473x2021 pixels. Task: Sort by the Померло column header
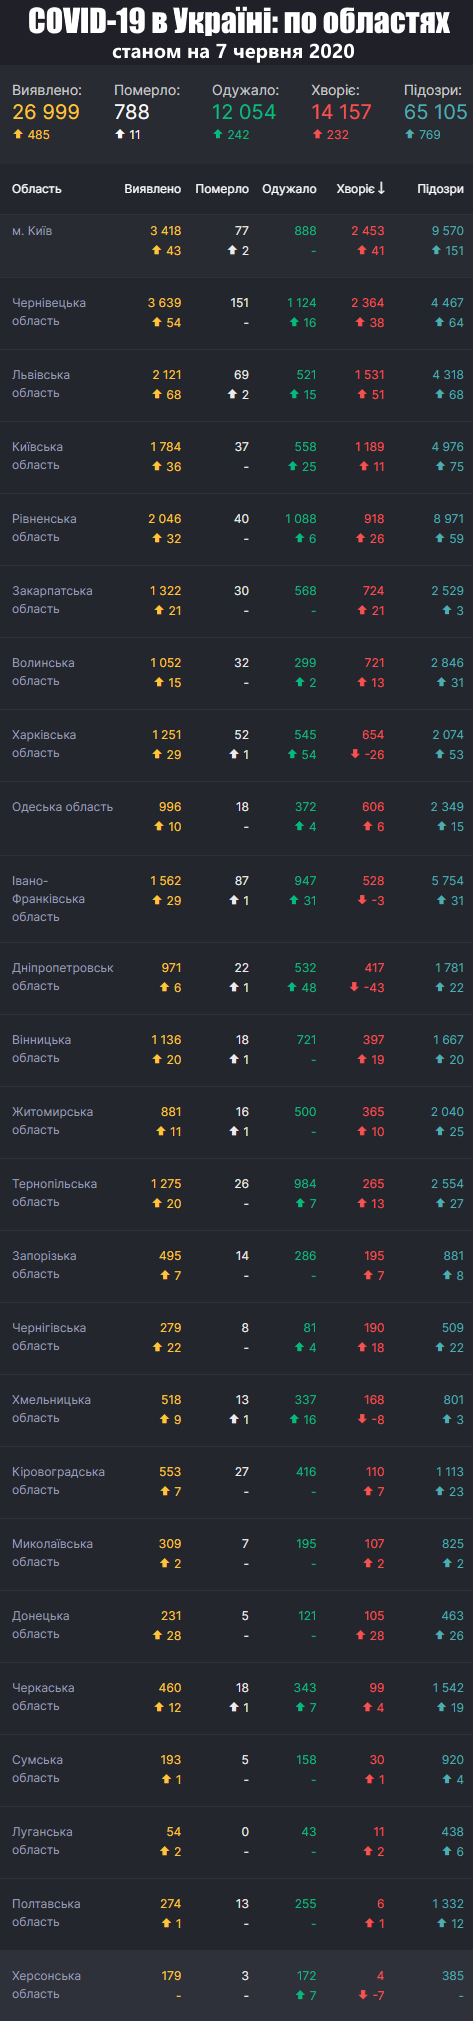click(x=222, y=188)
